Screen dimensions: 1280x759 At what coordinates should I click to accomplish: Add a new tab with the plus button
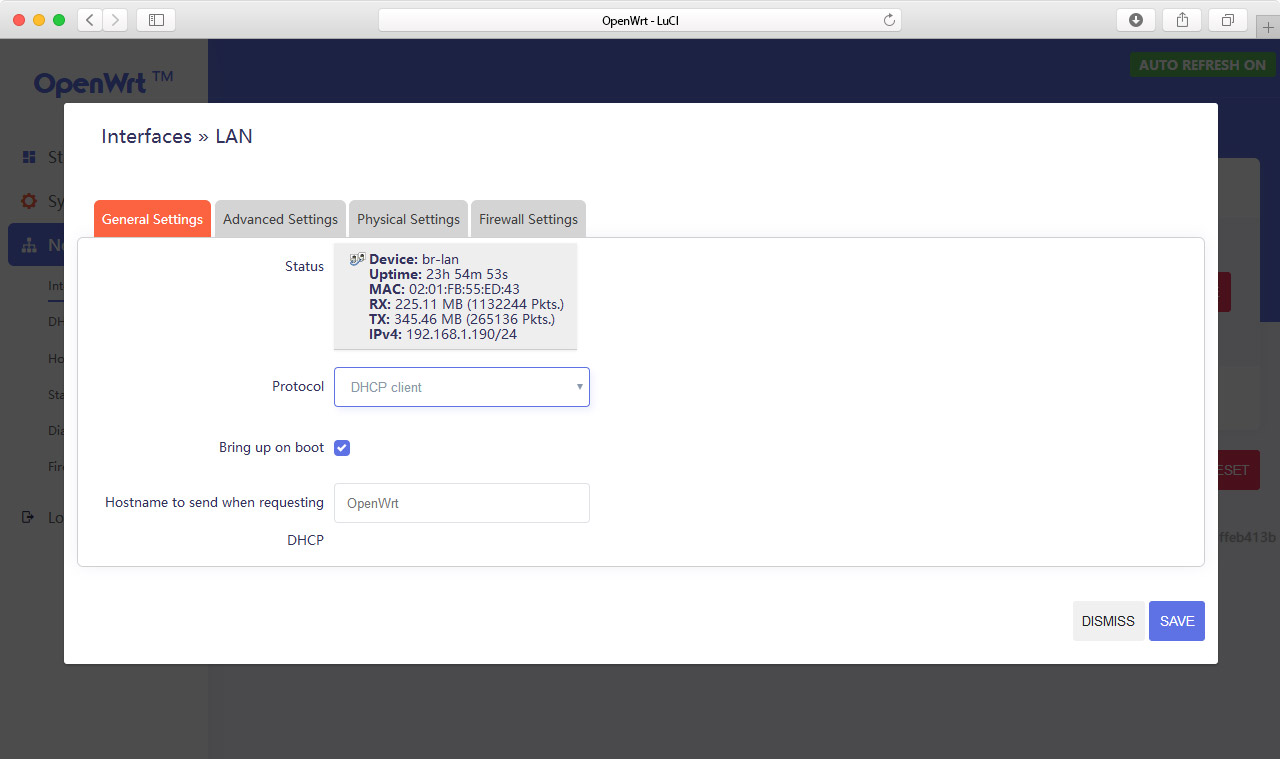(1268, 27)
